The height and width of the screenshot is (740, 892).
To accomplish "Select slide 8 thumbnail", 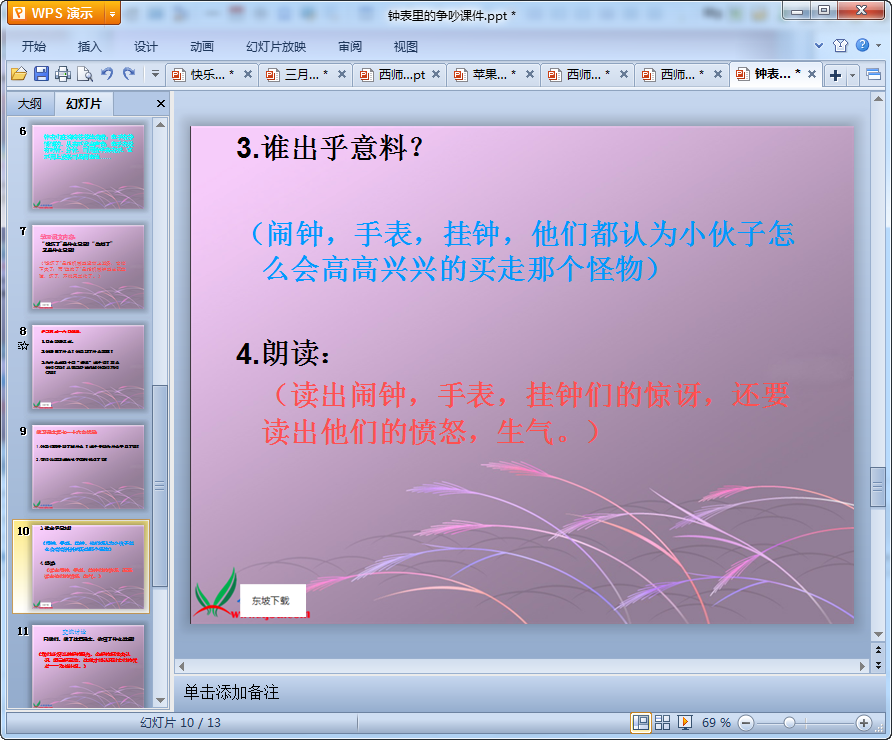I will point(88,367).
